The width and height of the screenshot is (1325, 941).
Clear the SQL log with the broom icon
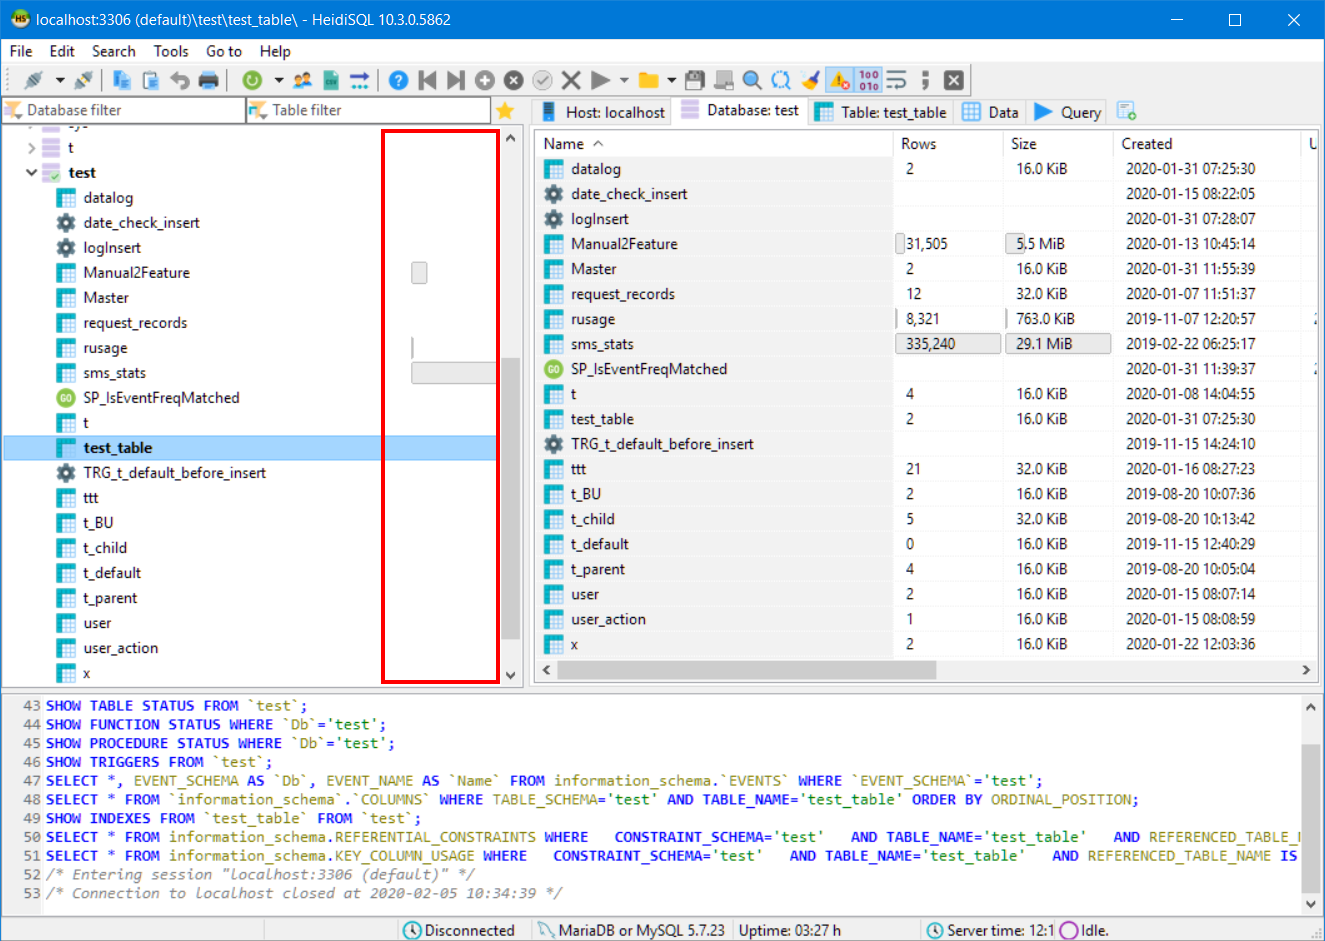coord(808,80)
